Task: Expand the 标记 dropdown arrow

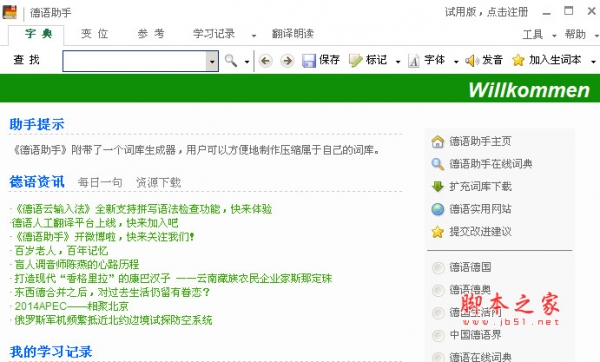Action: (x=398, y=61)
